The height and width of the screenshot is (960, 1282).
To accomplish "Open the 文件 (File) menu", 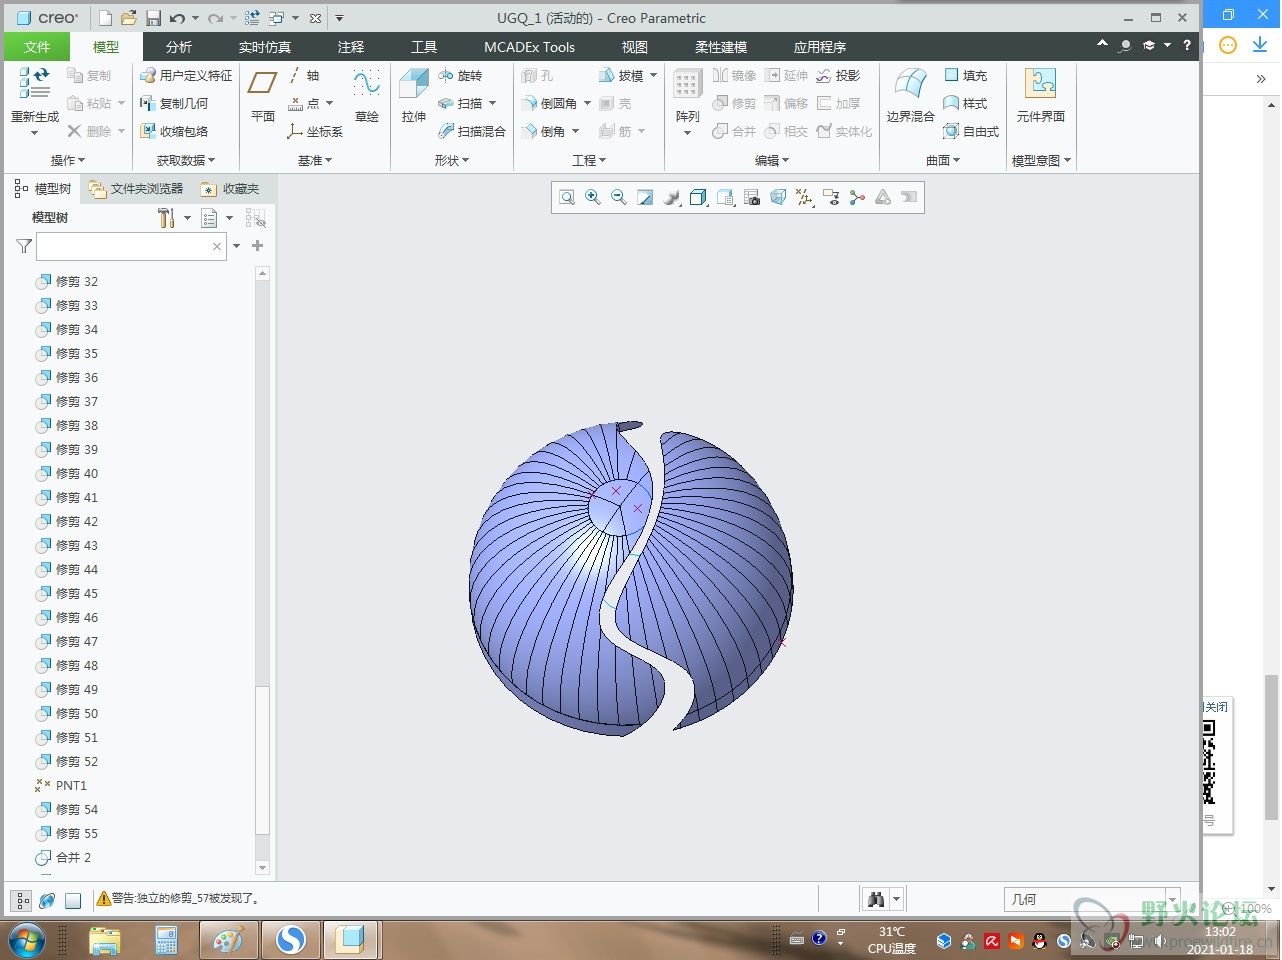I will coord(37,47).
